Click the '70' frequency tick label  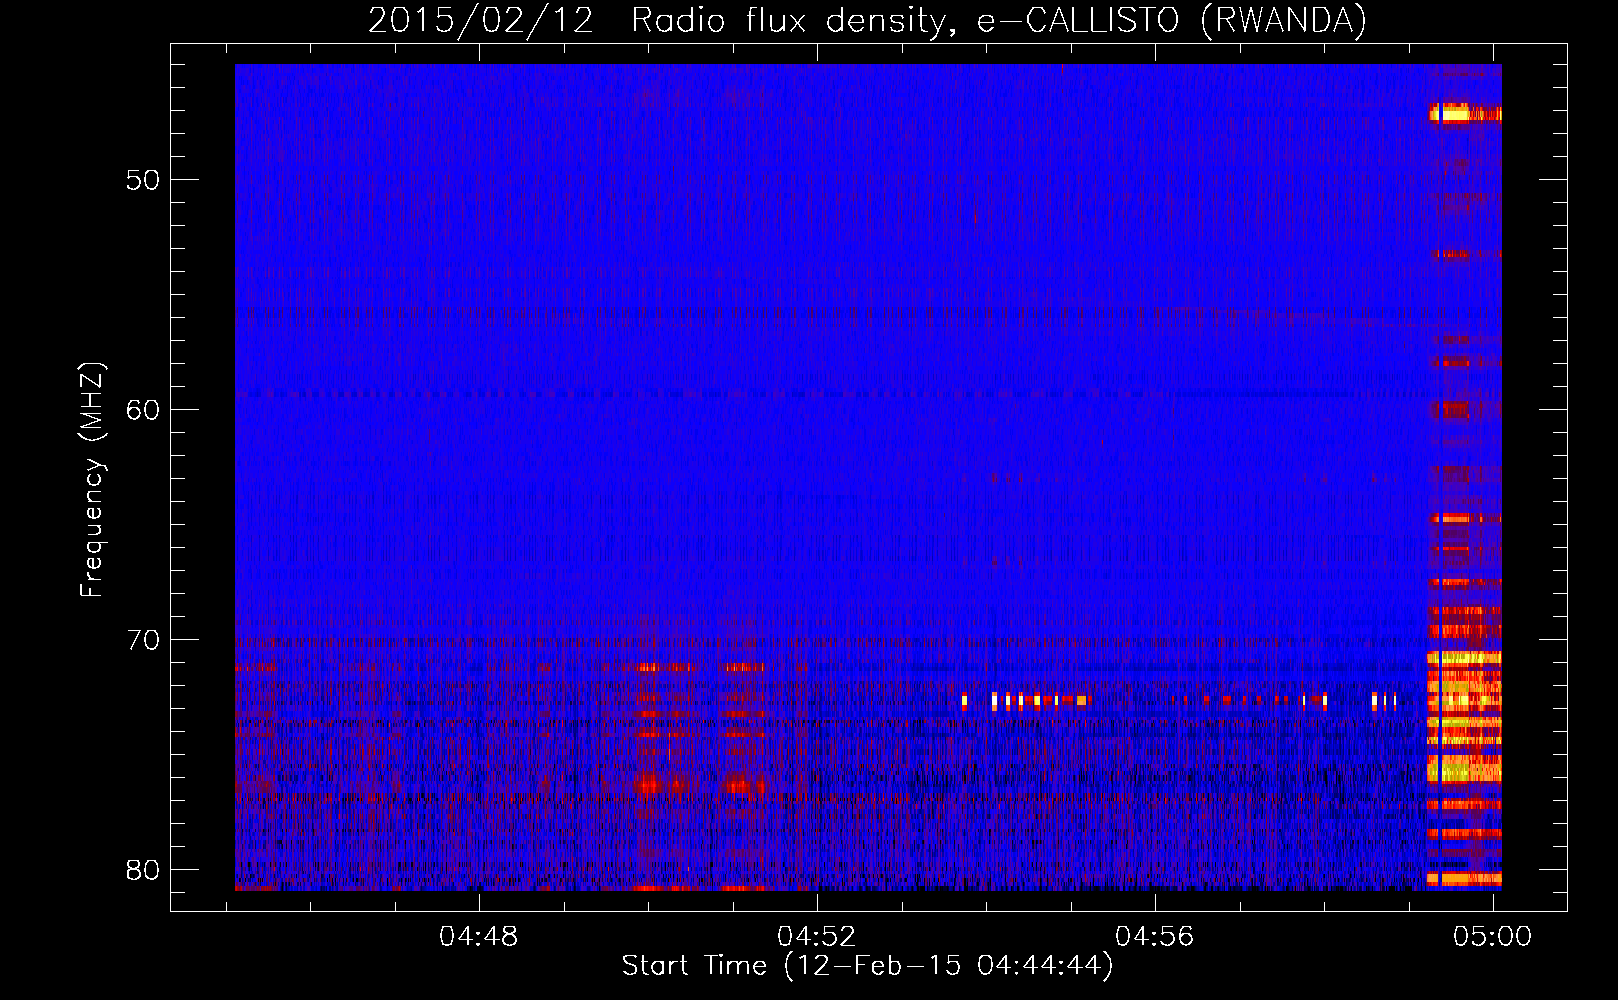coord(143,640)
